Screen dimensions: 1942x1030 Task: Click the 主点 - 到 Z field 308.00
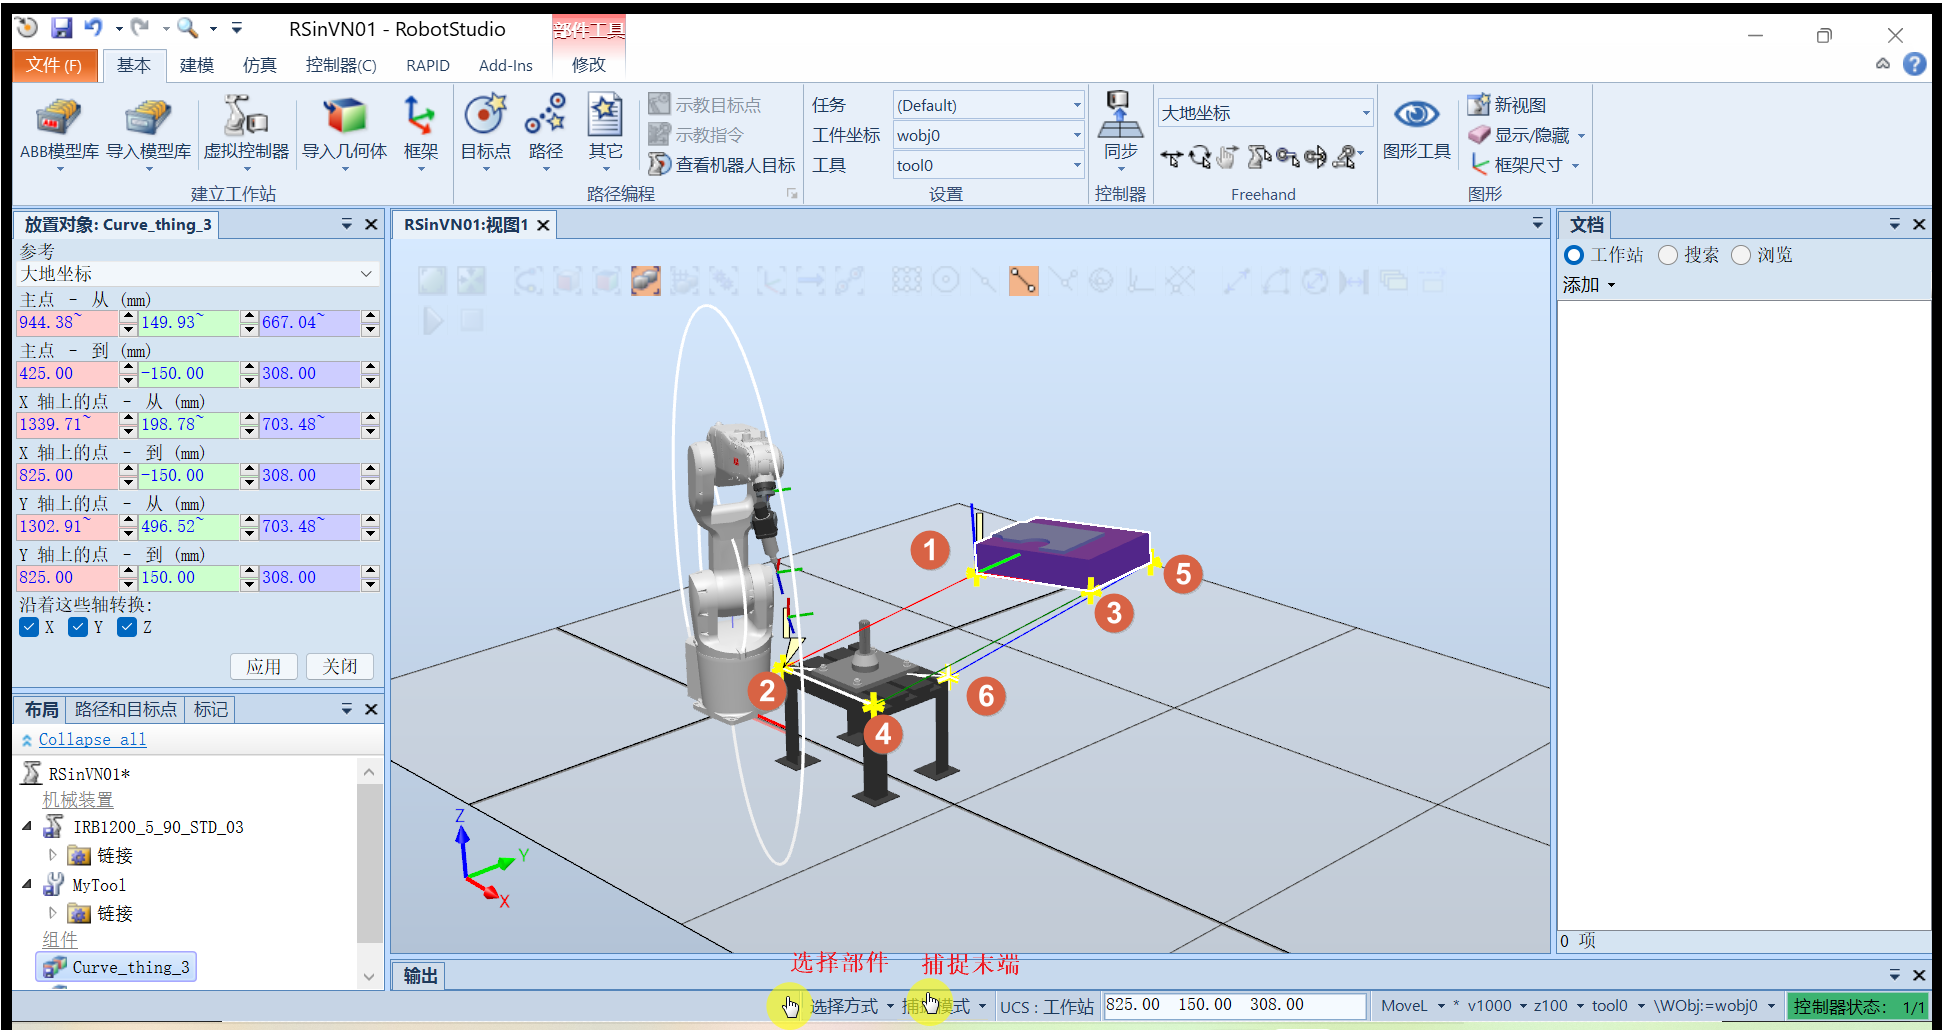pyautogui.click(x=310, y=373)
